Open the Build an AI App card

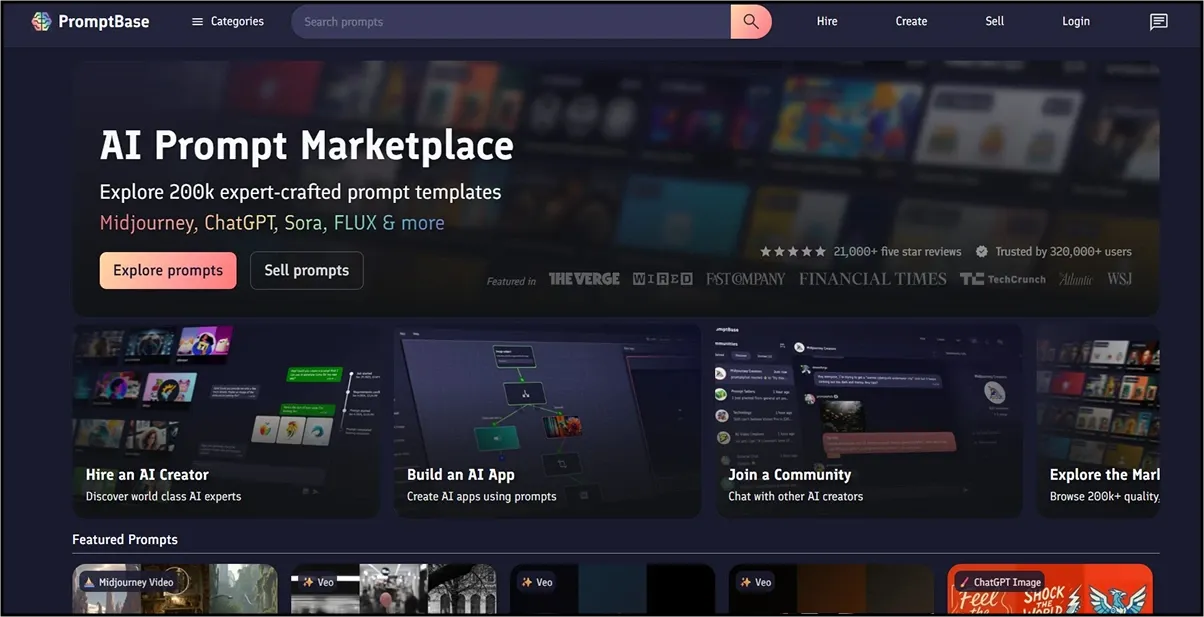pyautogui.click(x=547, y=420)
